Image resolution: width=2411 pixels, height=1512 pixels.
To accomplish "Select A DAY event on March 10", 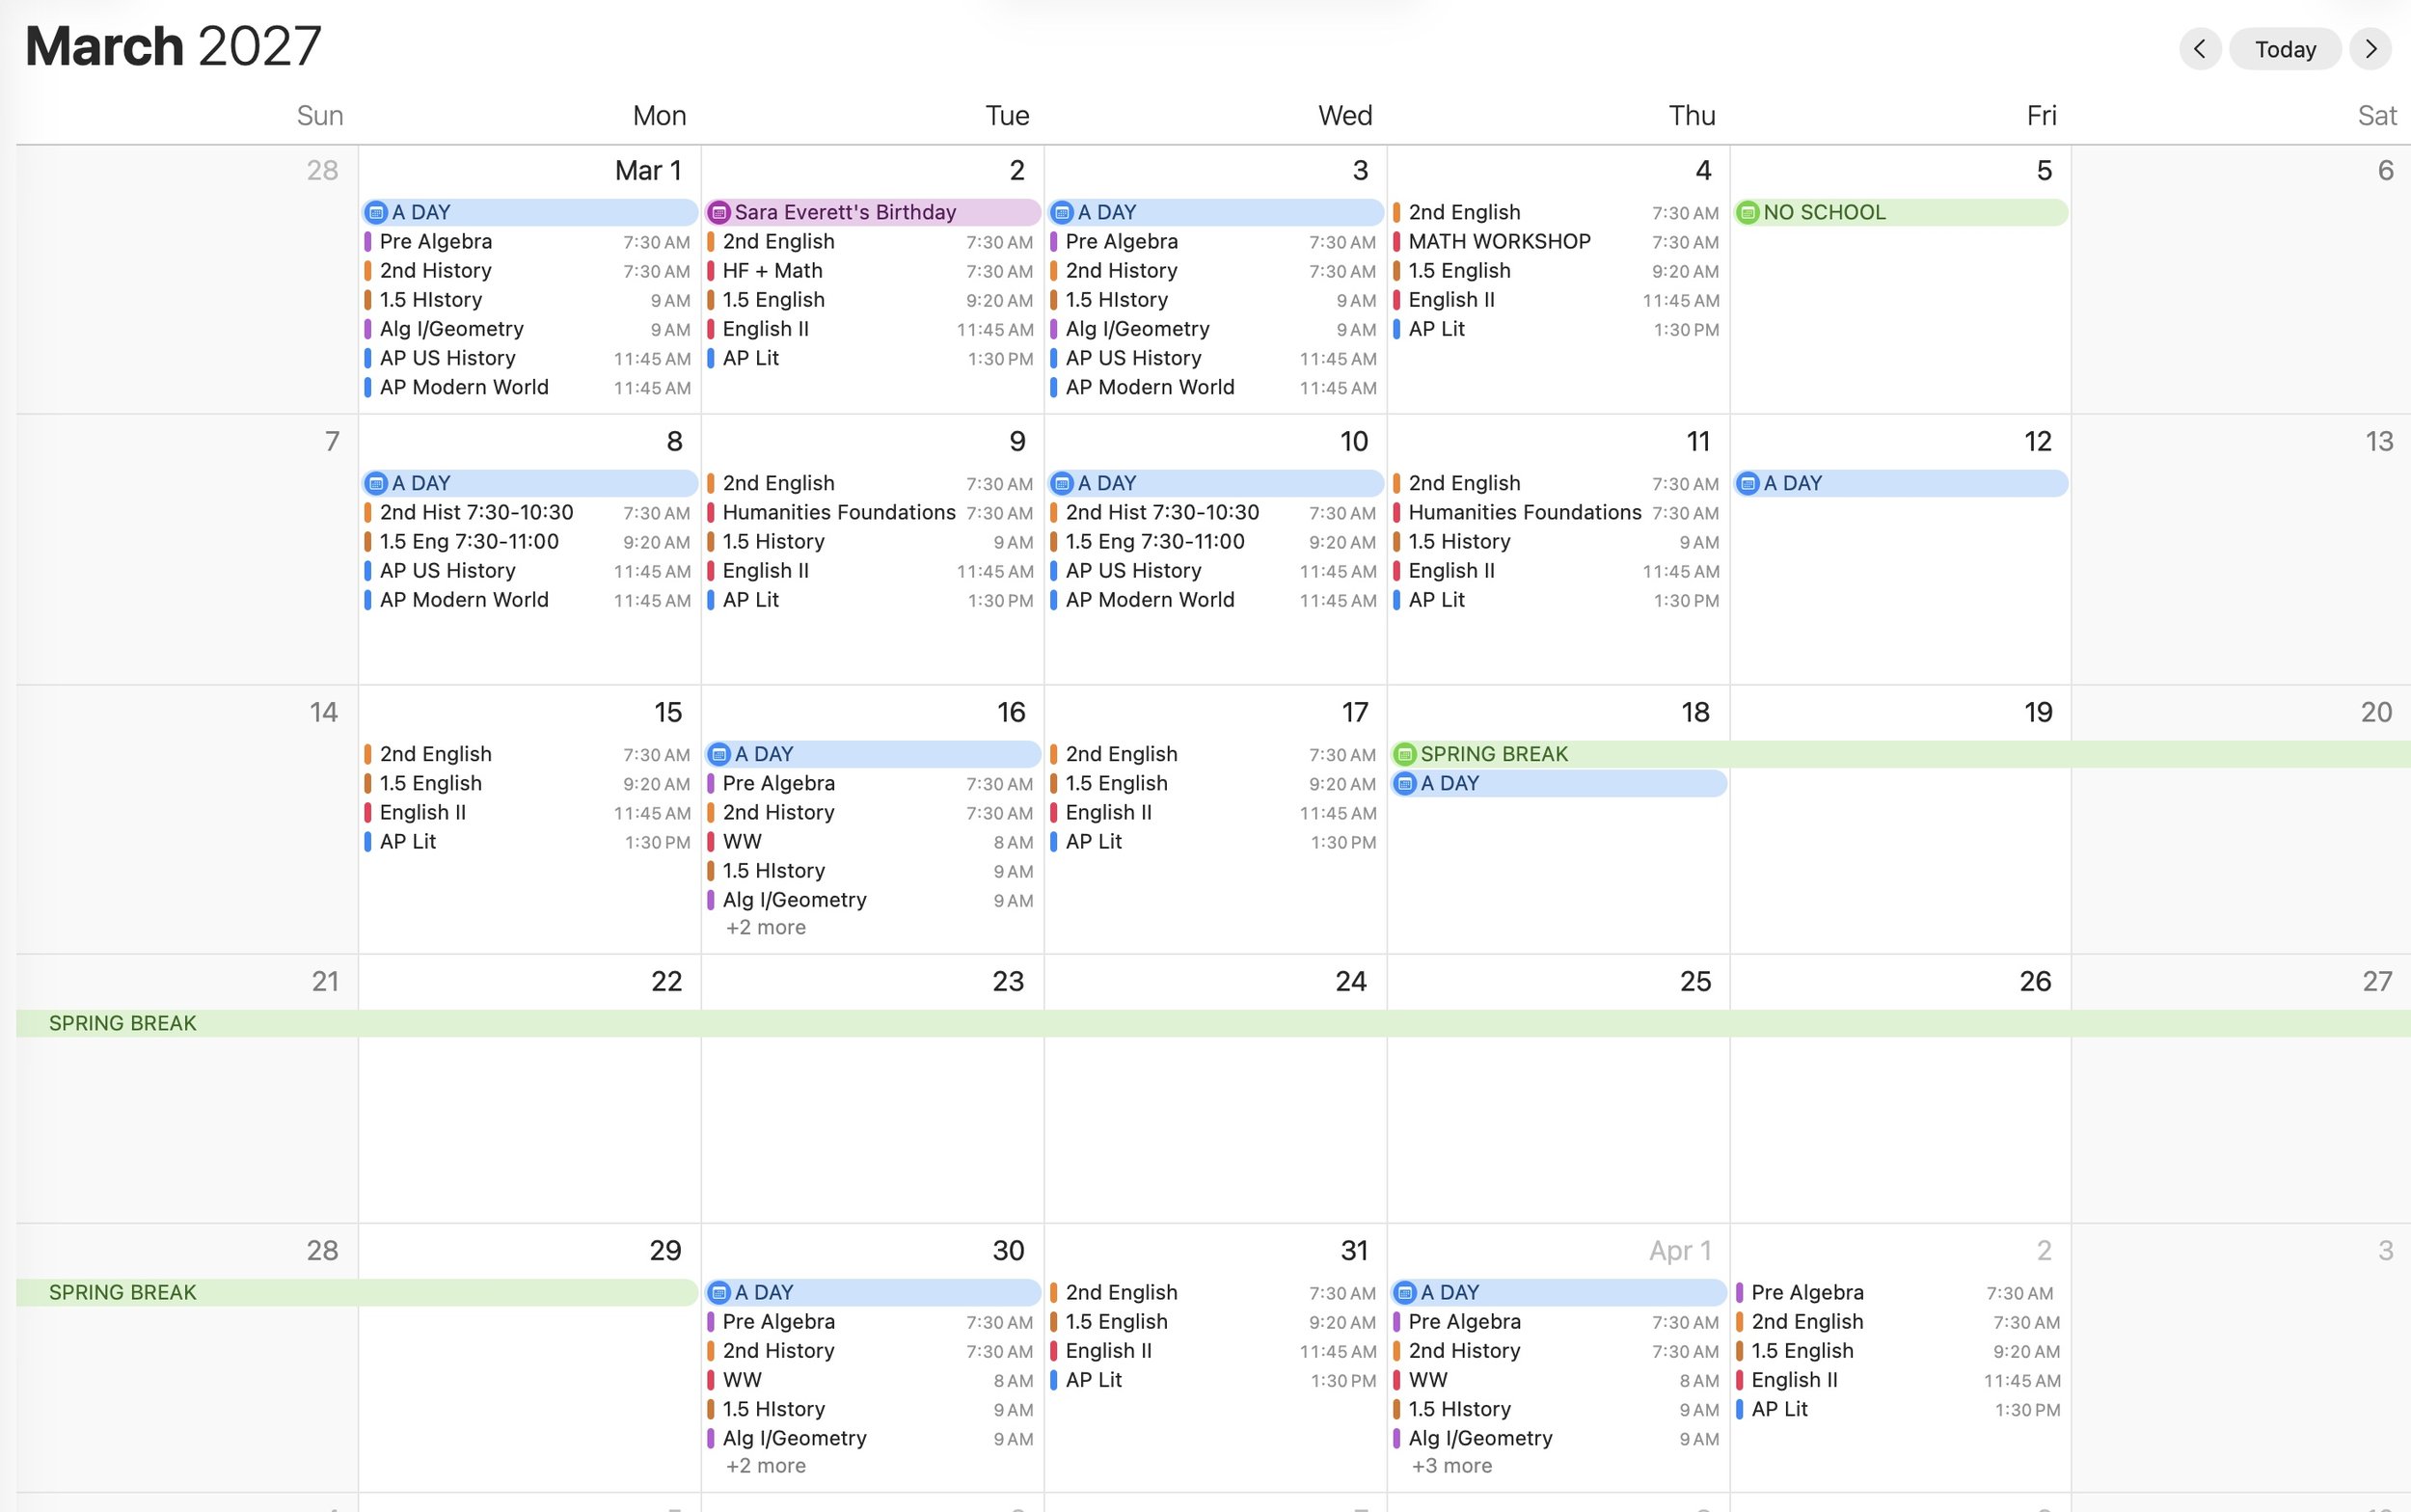I will [1215, 483].
